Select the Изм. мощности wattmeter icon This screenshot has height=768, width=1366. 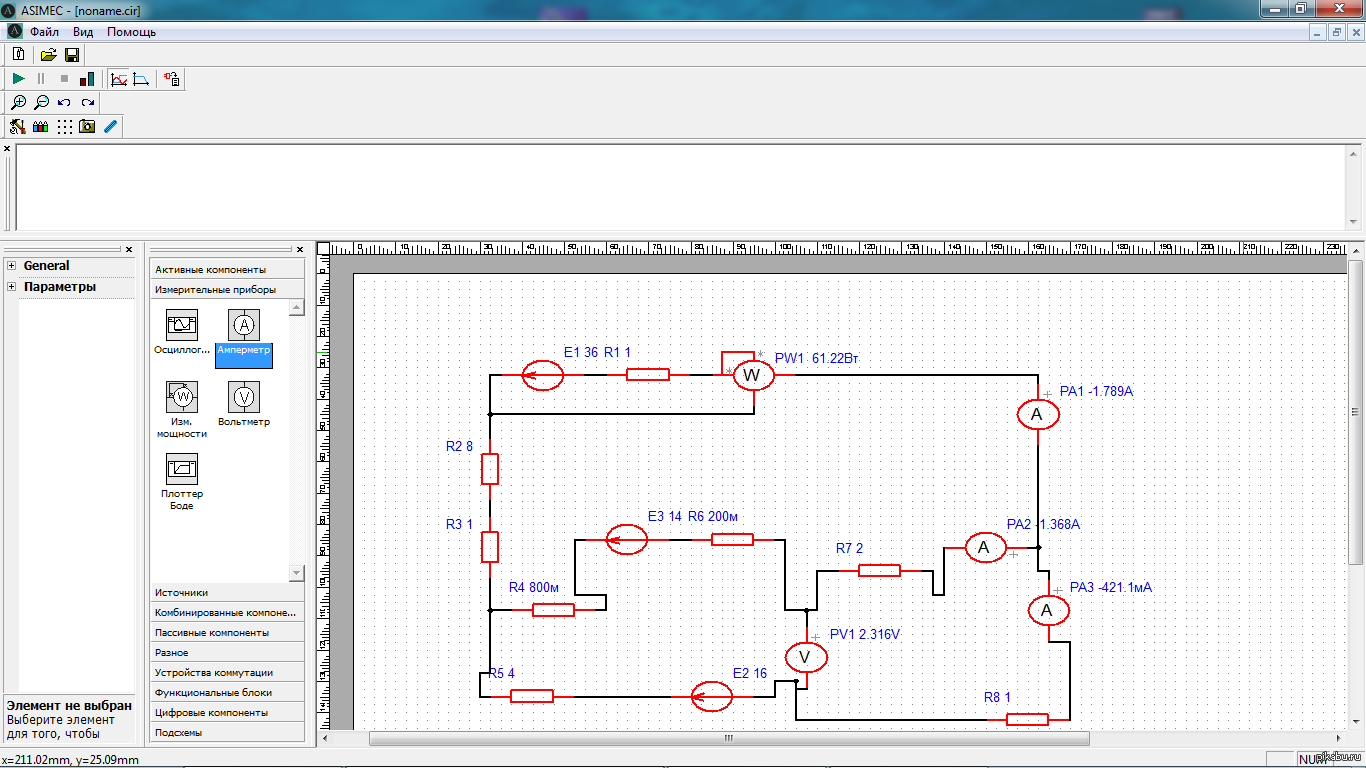pyautogui.click(x=182, y=397)
